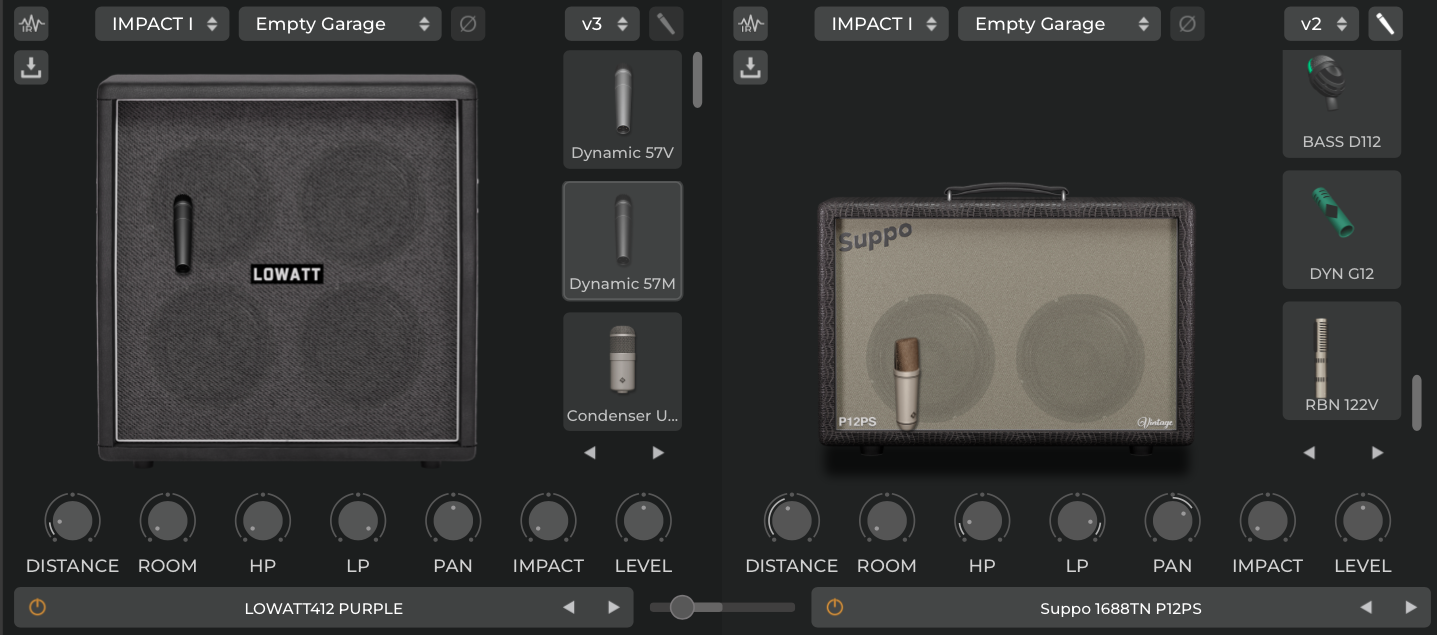This screenshot has height=635, width=1437.
Task: Toggle right cabinet phase invert button
Action: tap(1186, 24)
